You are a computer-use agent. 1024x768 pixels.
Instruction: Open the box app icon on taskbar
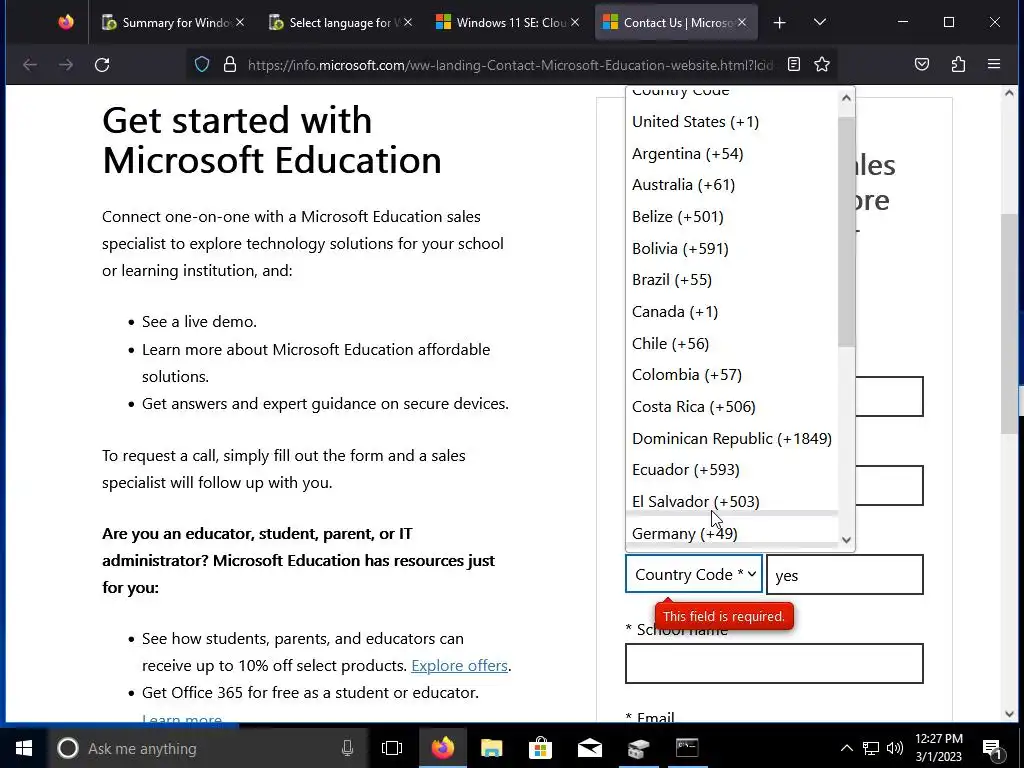coord(638,748)
